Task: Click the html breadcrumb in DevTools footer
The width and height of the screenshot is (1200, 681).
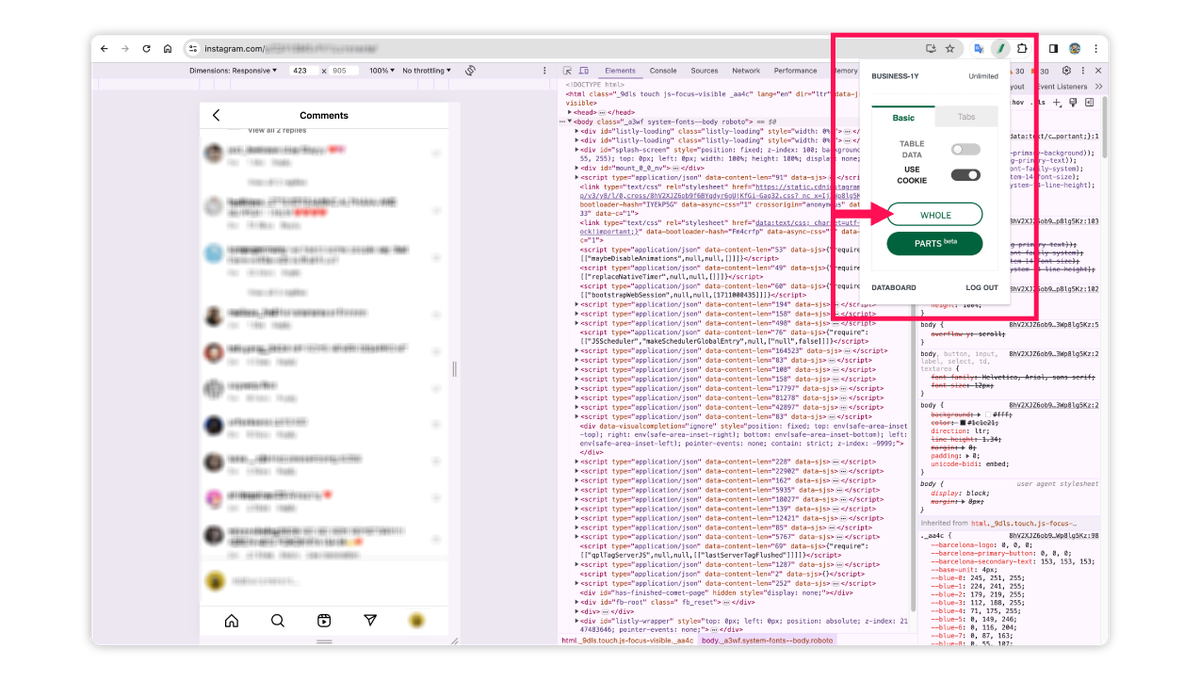Action: pos(627,641)
